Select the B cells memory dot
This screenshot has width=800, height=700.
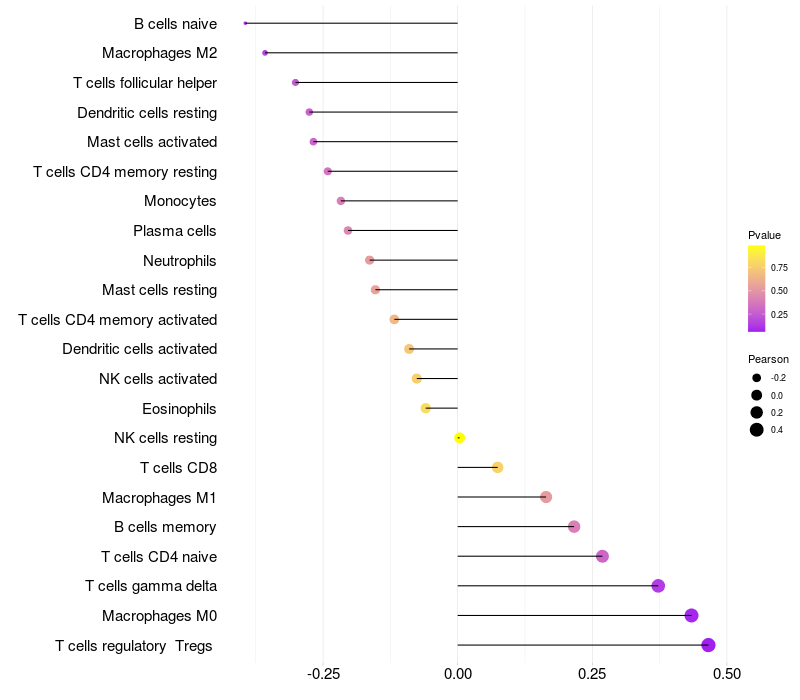pyautogui.click(x=574, y=527)
